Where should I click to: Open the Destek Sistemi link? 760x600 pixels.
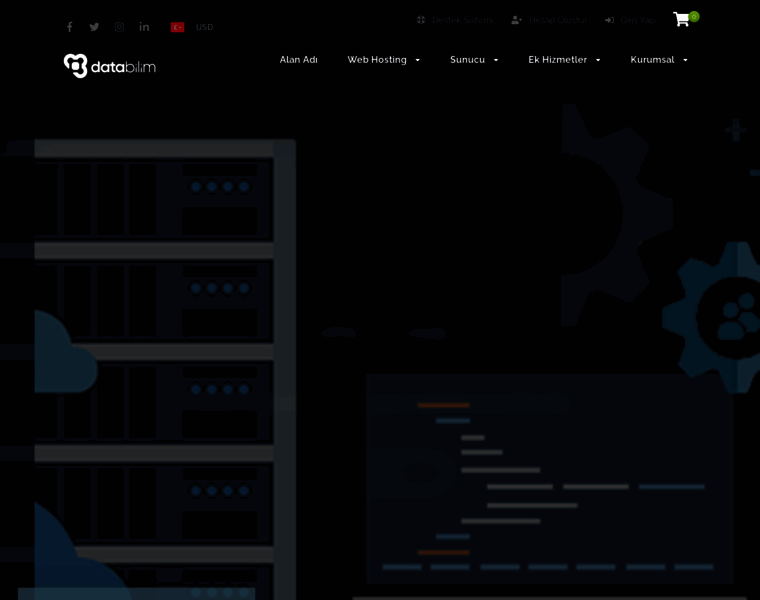pyautogui.click(x=463, y=20)
